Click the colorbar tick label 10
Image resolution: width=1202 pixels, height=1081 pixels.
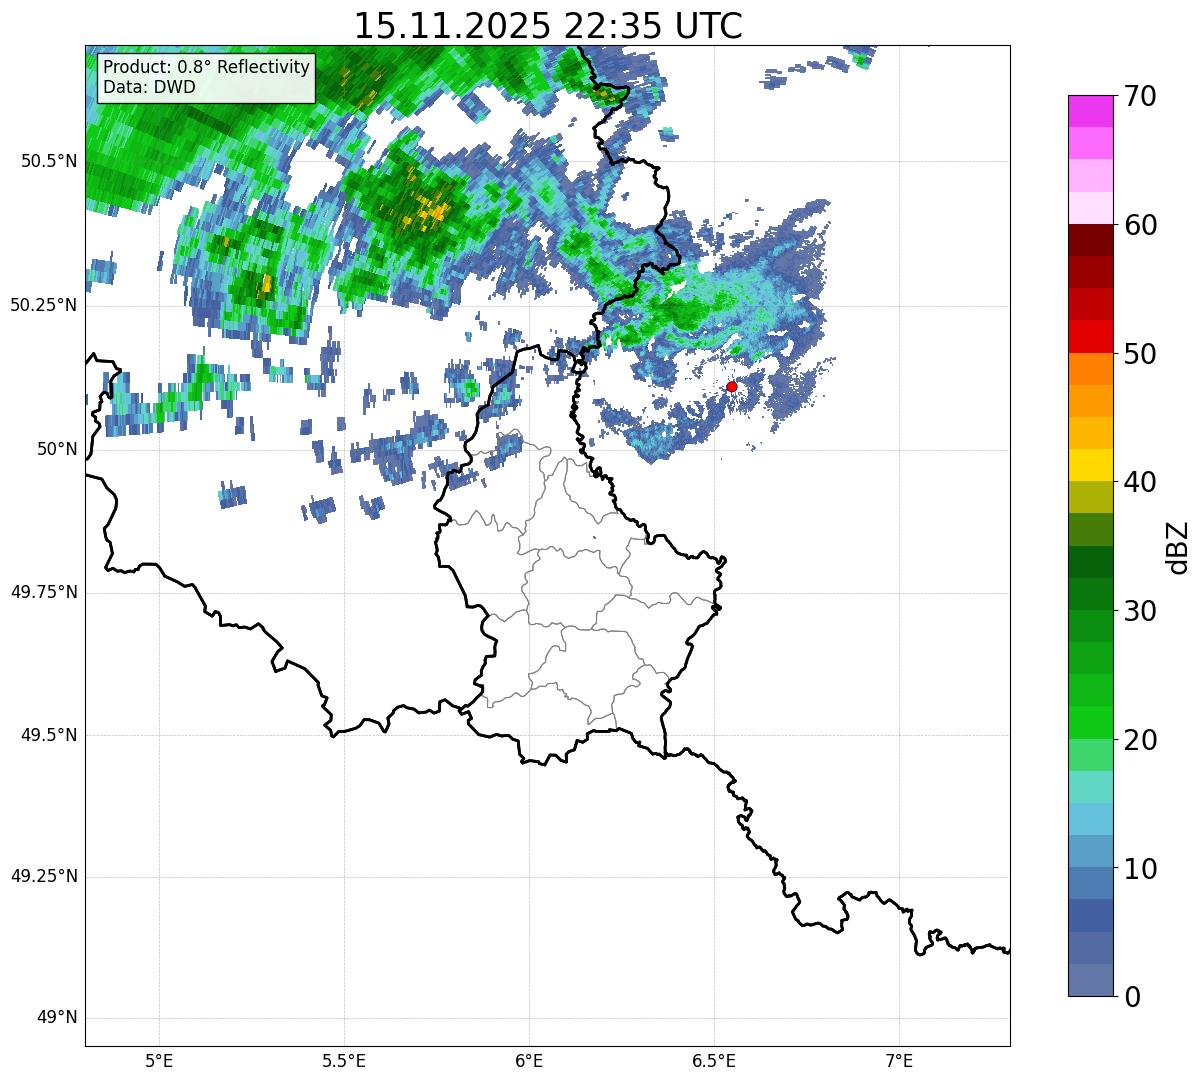(x=1140, y=869)
